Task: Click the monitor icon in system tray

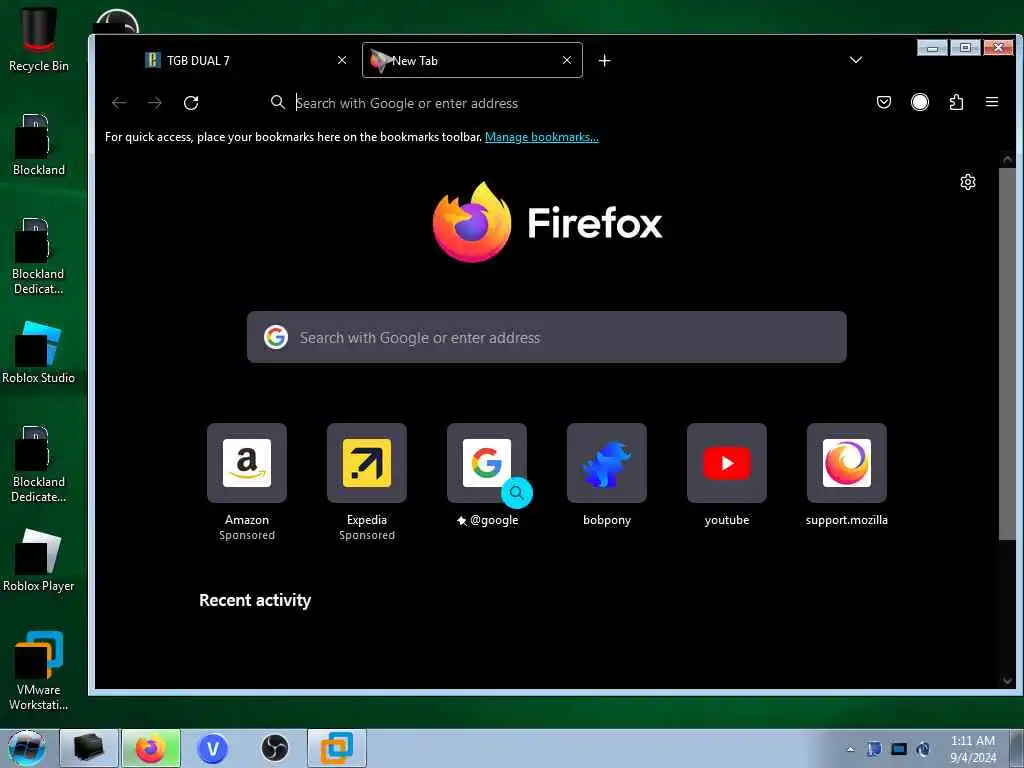Action: click(899, 749)
